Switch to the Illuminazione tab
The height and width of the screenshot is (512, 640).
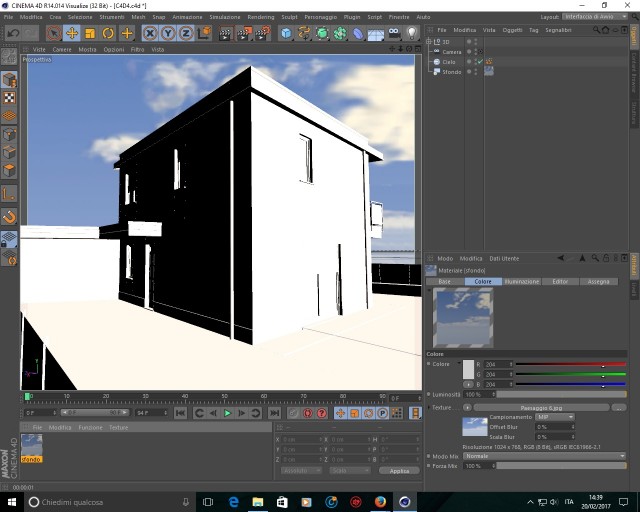[x=522, y=281]
